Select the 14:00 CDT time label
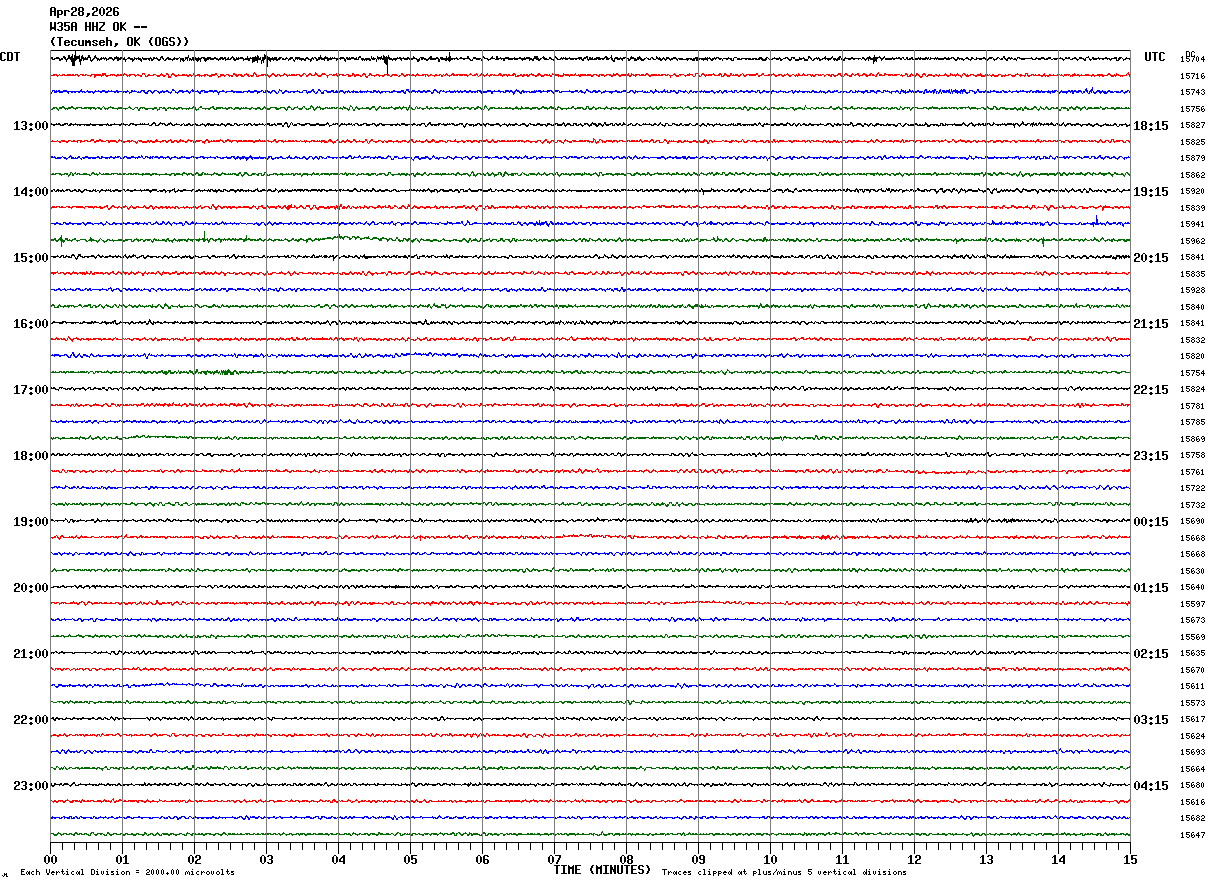The height and width of the screenshot is (886, 1210). 31,192
